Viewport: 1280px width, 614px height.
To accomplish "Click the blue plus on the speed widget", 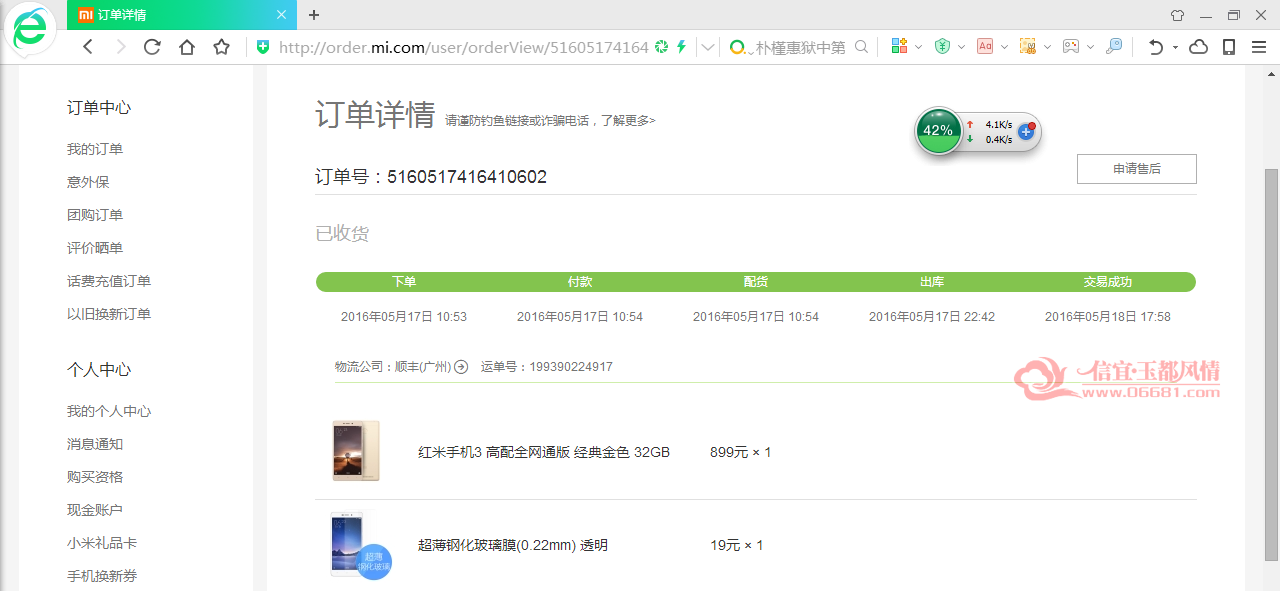I will click(1025, 131).
